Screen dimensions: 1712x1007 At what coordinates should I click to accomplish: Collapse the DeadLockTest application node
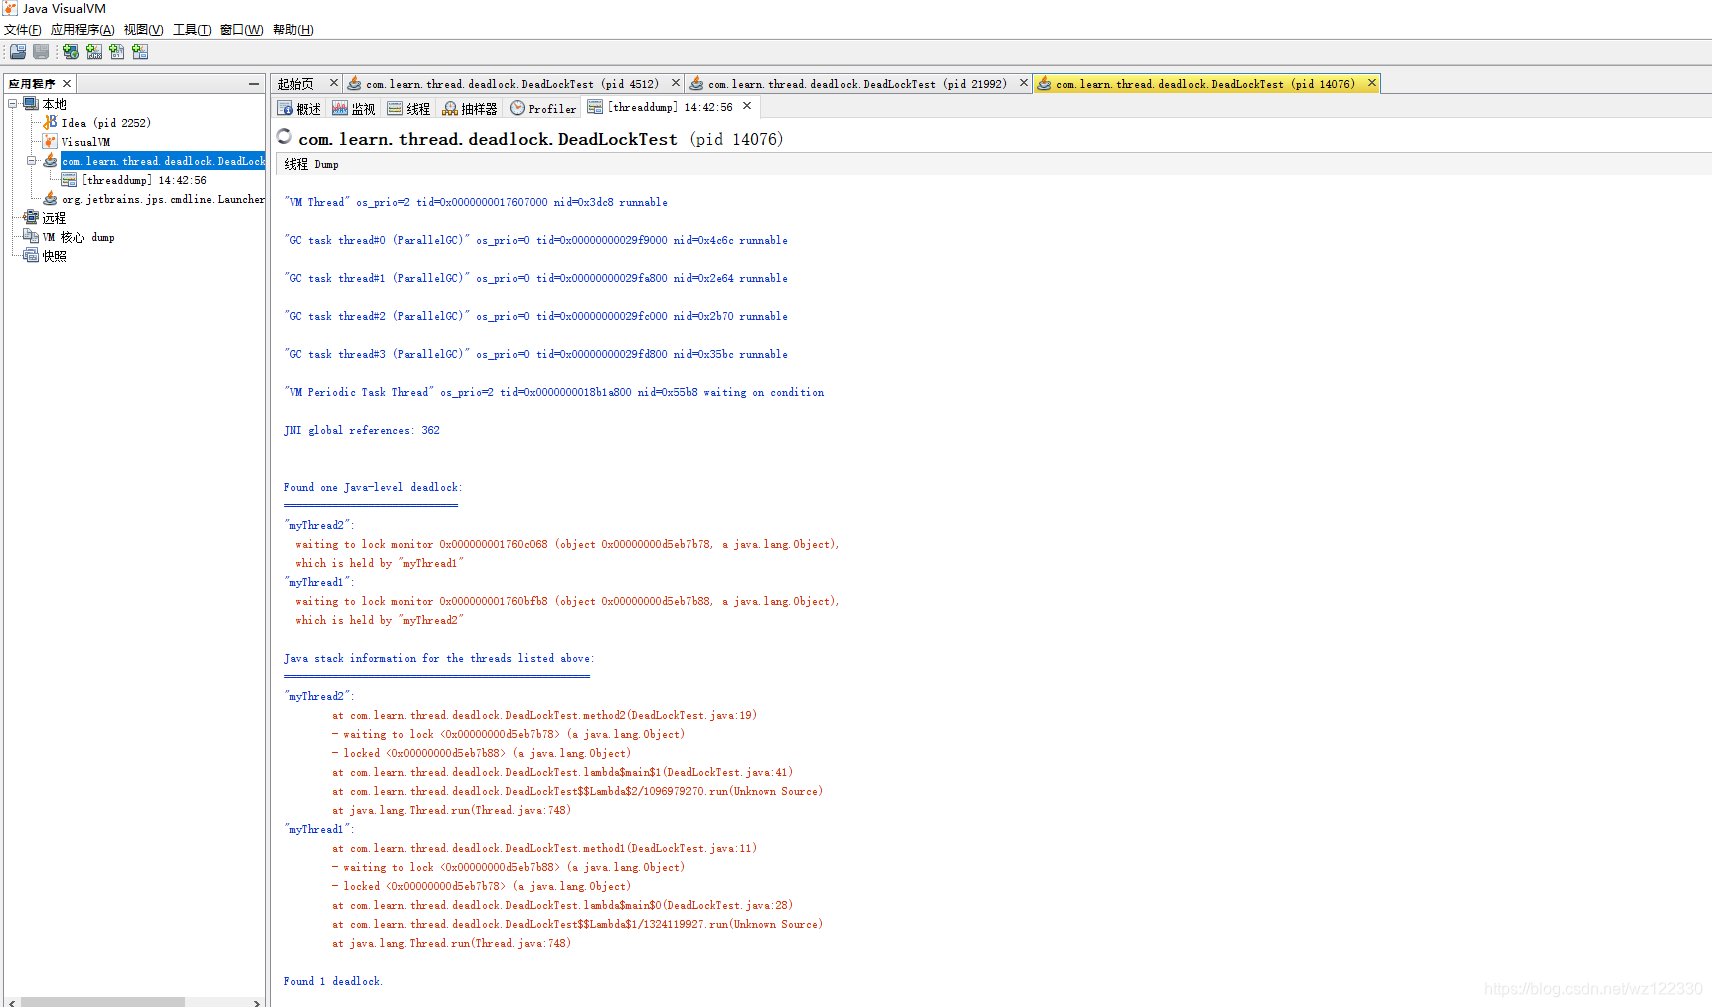pyautogui.click(x=32, y=161)
